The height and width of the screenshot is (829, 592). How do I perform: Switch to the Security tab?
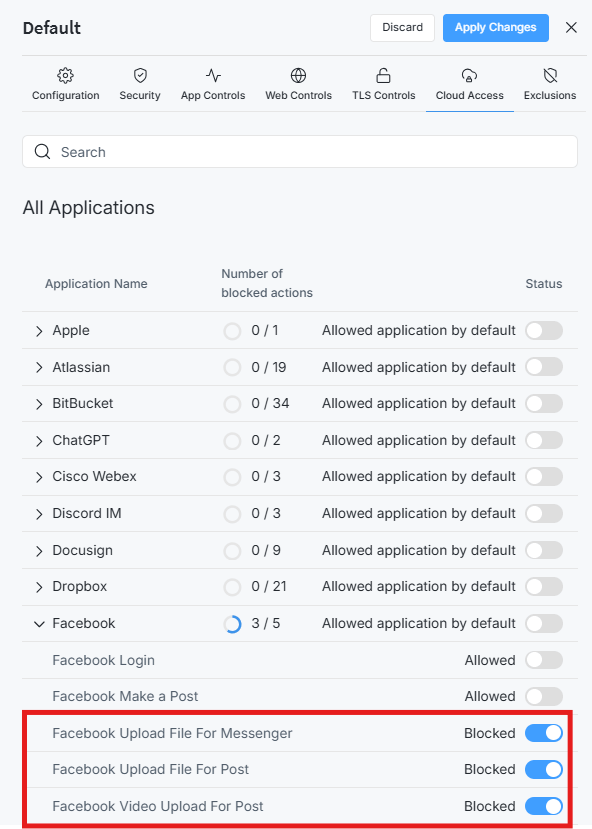(140, 84)
